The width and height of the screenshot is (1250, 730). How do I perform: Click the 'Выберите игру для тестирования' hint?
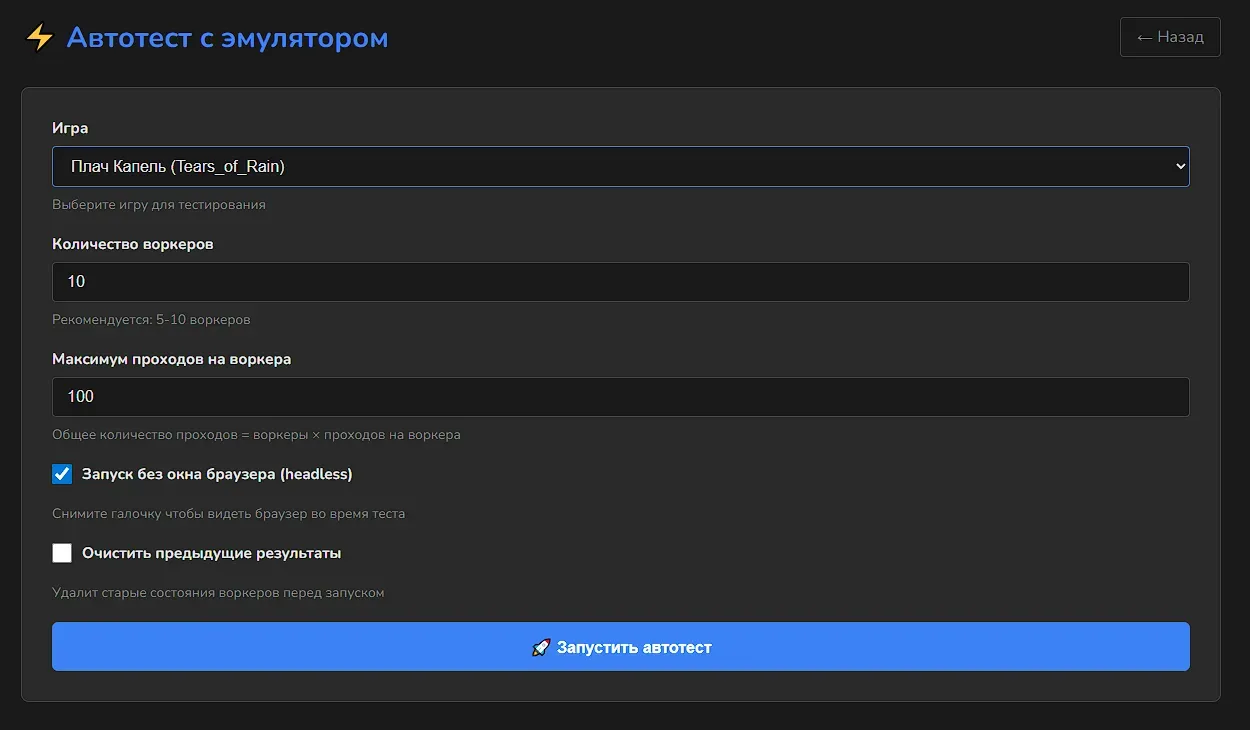(x=159, y=205)
